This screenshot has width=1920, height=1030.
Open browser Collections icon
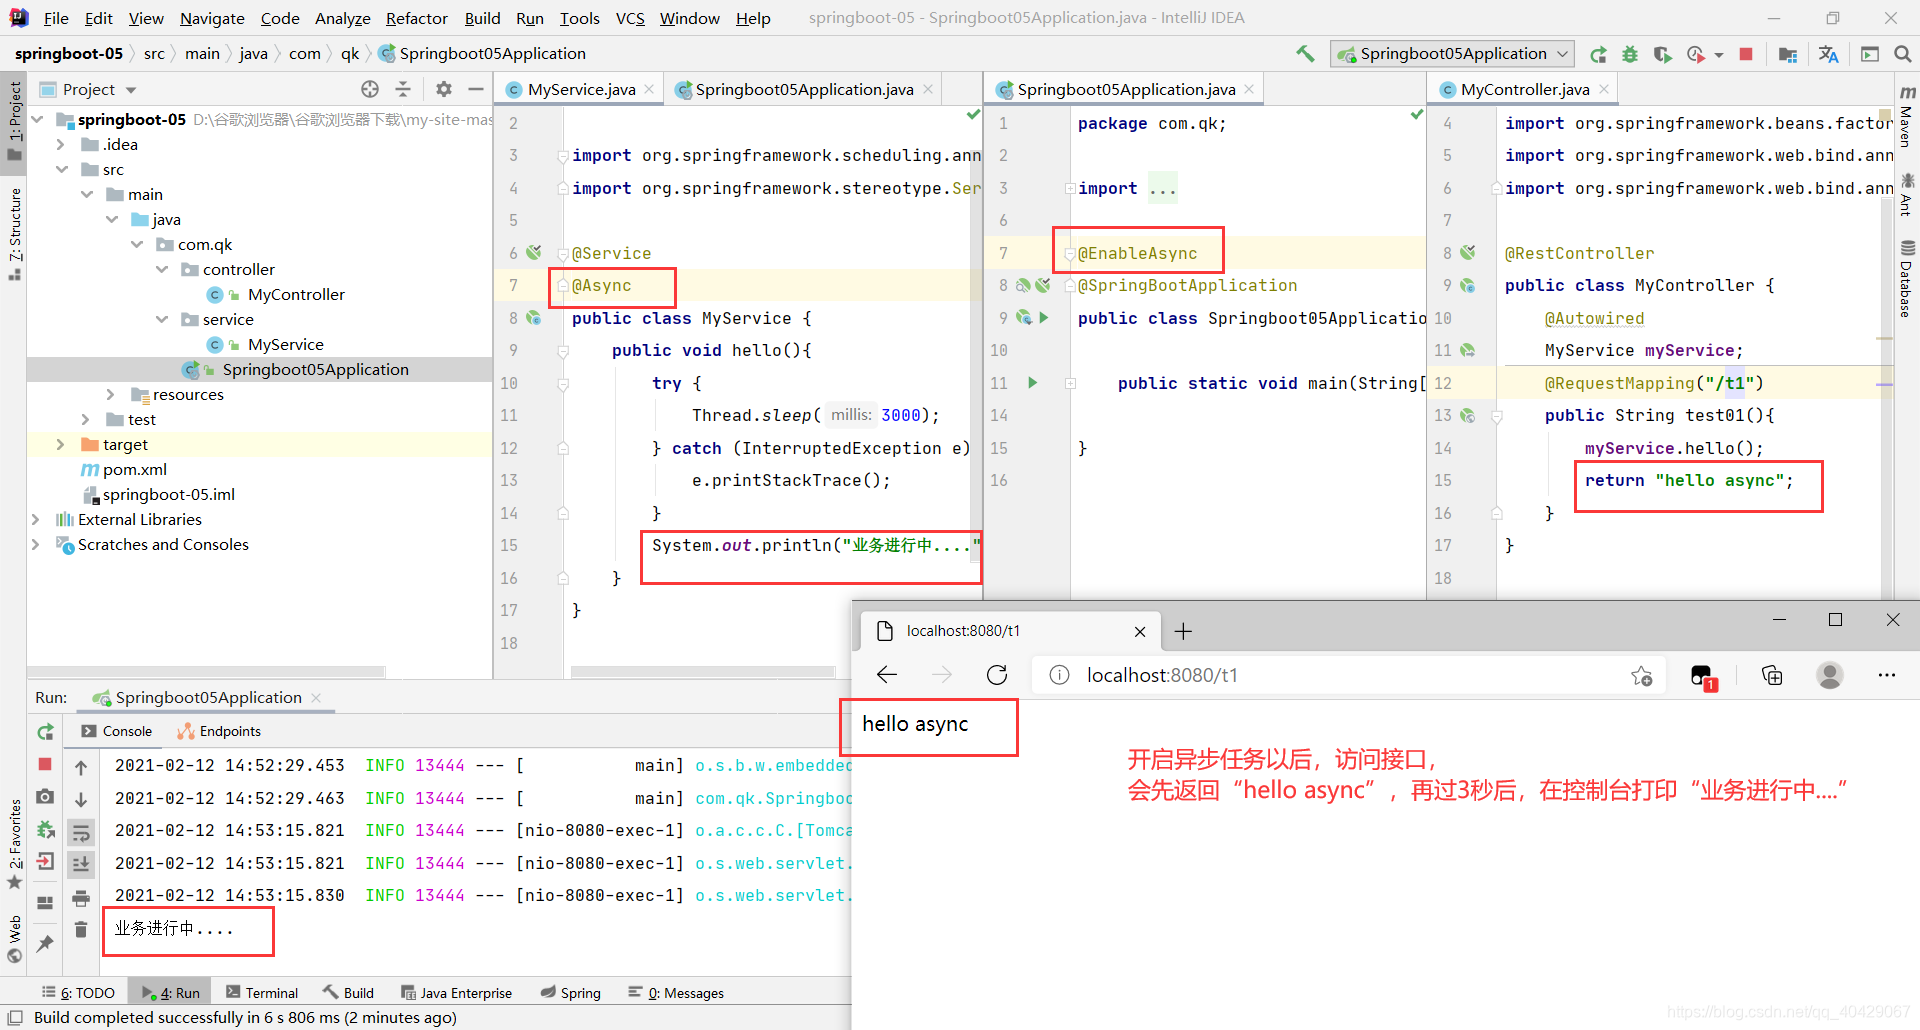pyautogui.click(x=1772, y=676)
